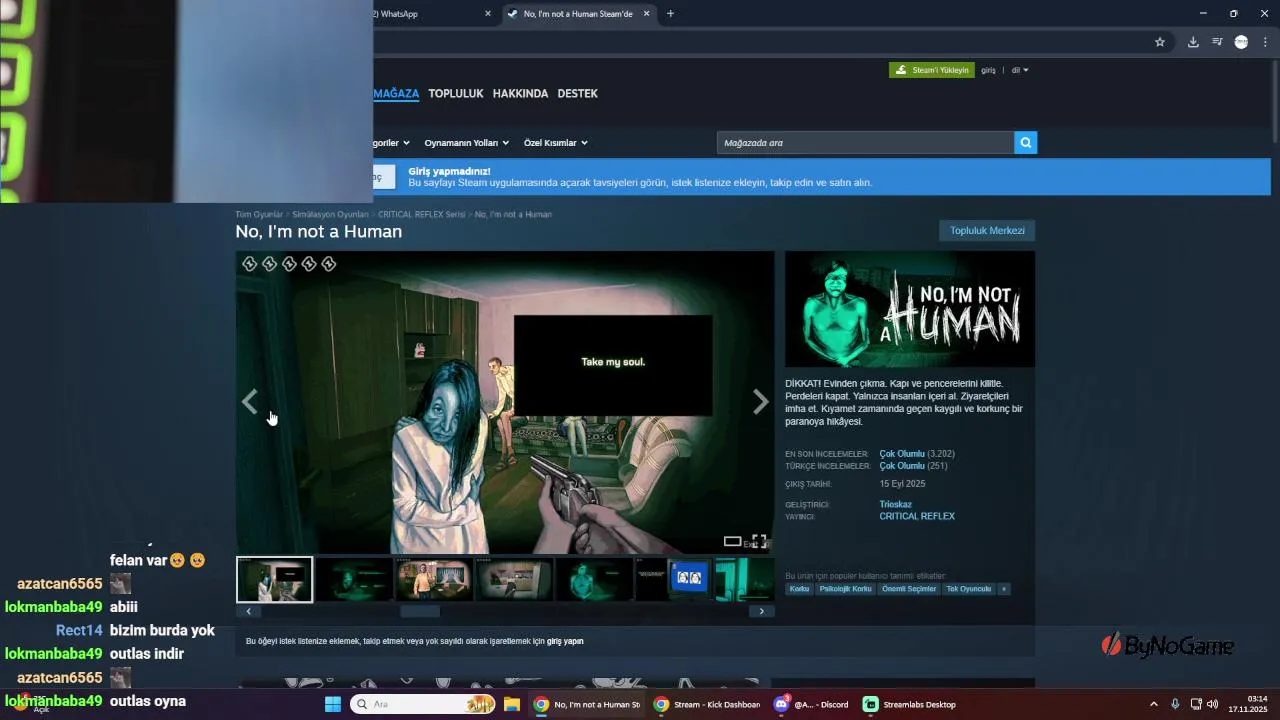Focus the Mağazada ara search field
Image resolution: width=1280 pixels, height=720 pixels.
coord(865,143)
